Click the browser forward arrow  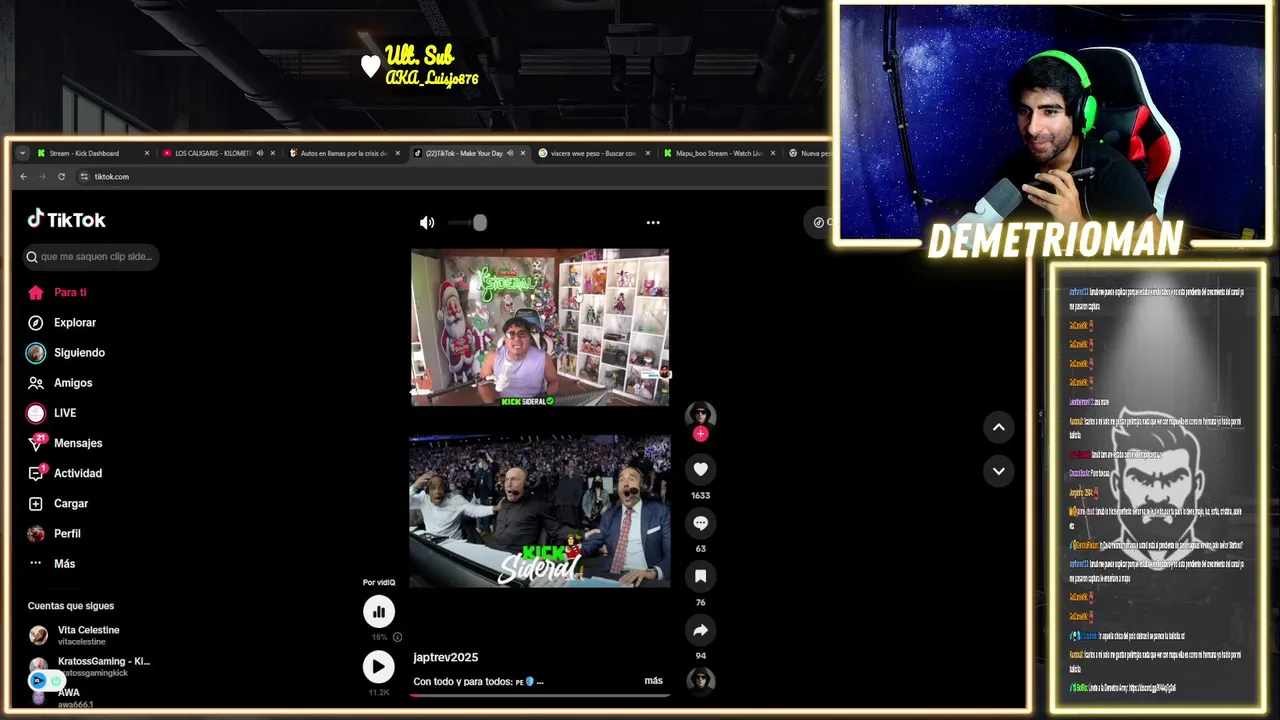click(x=42, y=176)
